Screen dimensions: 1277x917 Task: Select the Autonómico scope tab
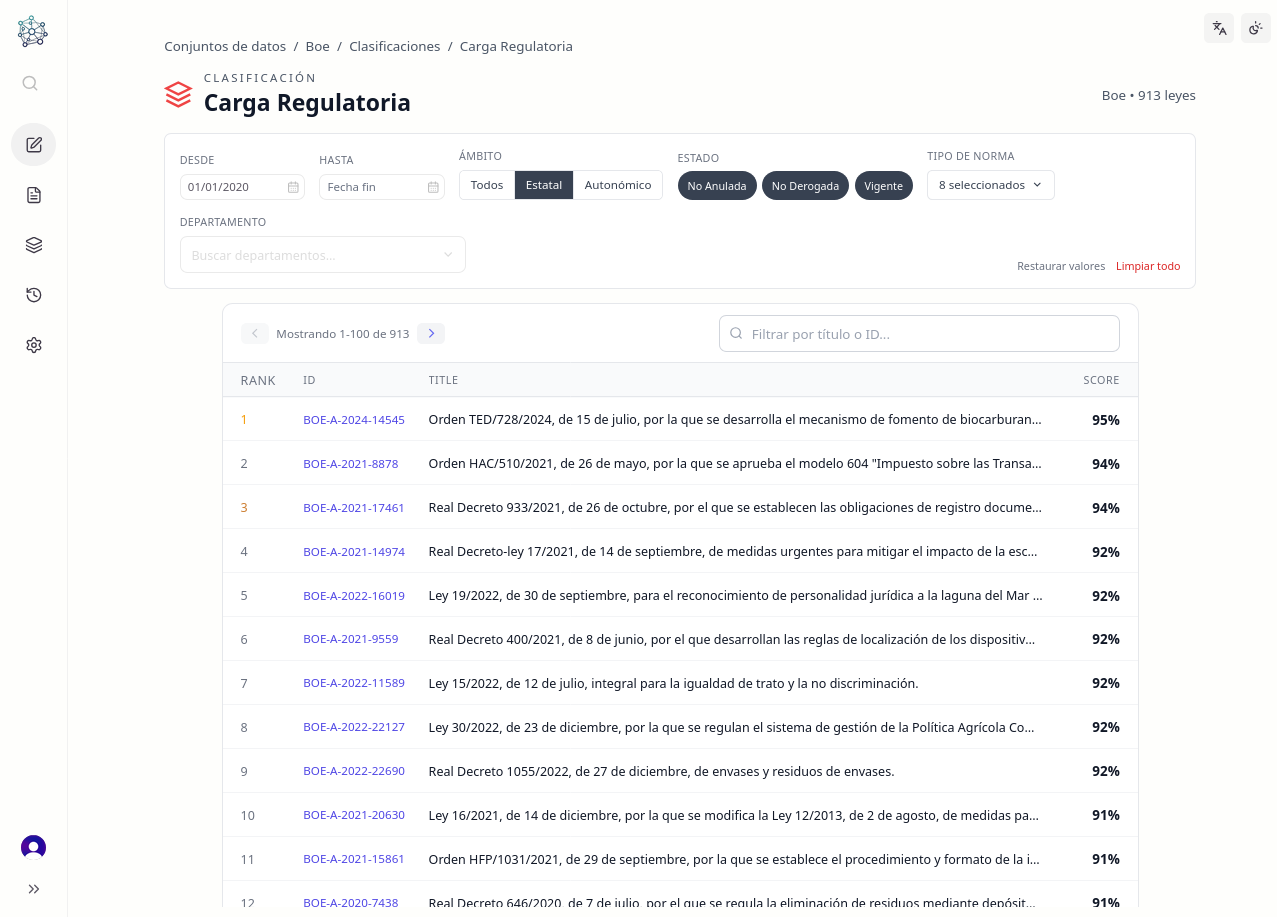[x=617, y=185]
